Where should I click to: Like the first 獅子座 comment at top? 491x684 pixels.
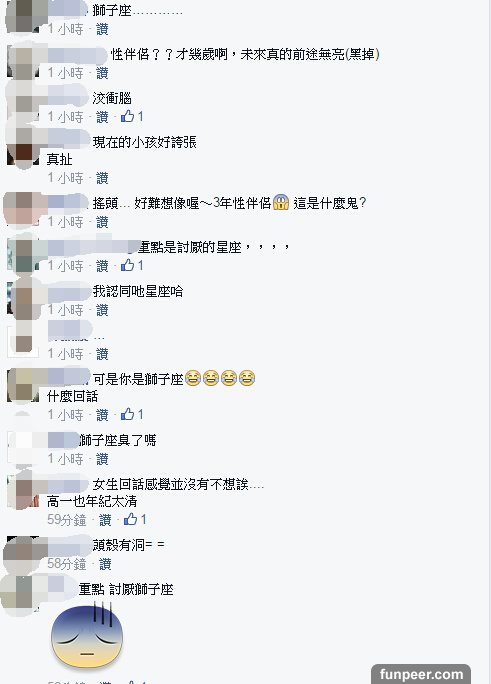pos(102,29)
